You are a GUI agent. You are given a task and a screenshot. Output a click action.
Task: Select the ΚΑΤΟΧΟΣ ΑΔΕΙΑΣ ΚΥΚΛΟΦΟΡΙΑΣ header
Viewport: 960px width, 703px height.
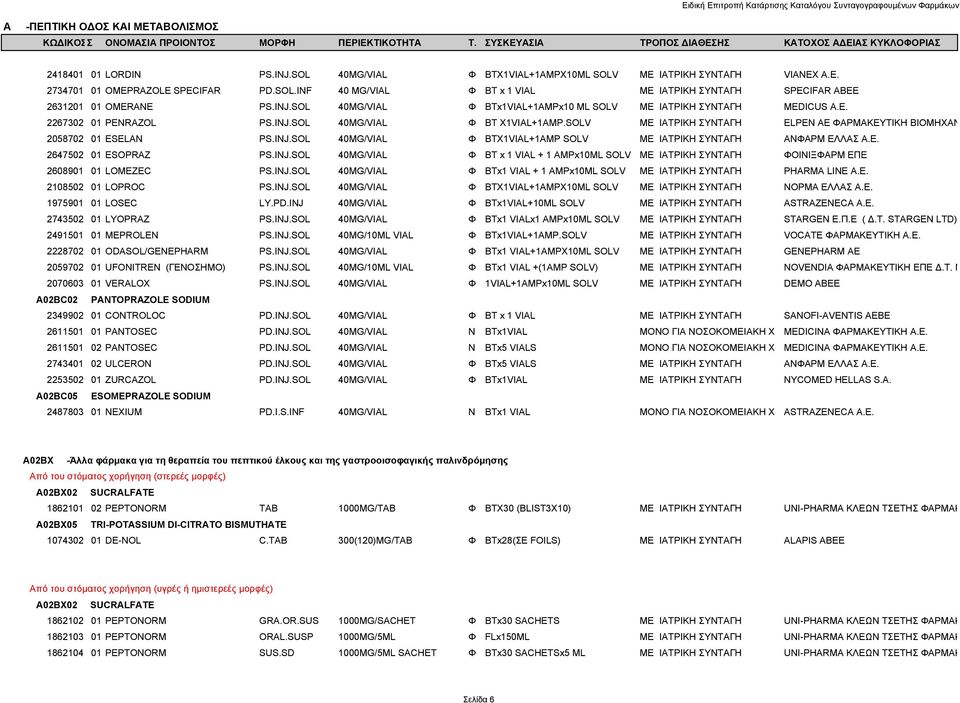862,43
